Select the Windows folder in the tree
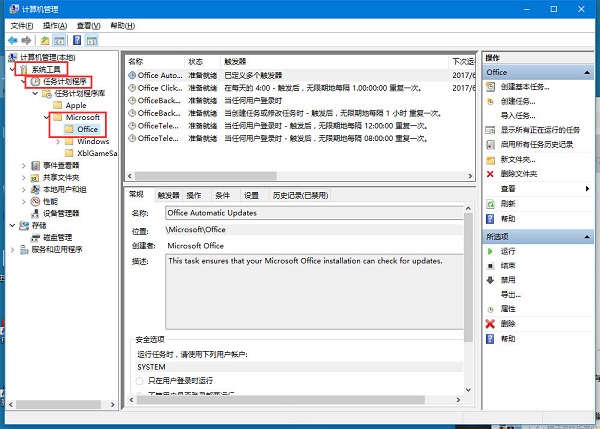The image size is (600, 429). (93, 141)
